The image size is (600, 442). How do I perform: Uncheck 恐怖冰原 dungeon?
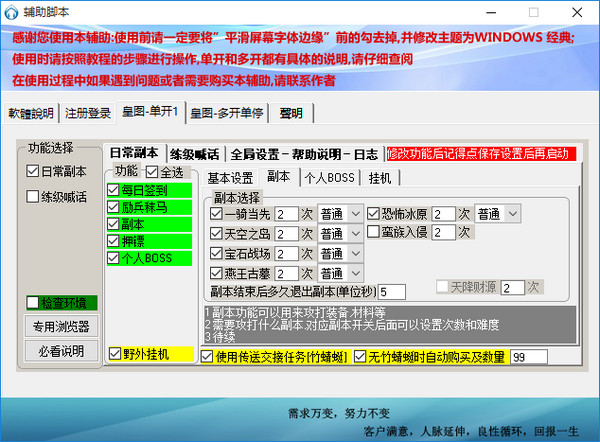[373, 214]
